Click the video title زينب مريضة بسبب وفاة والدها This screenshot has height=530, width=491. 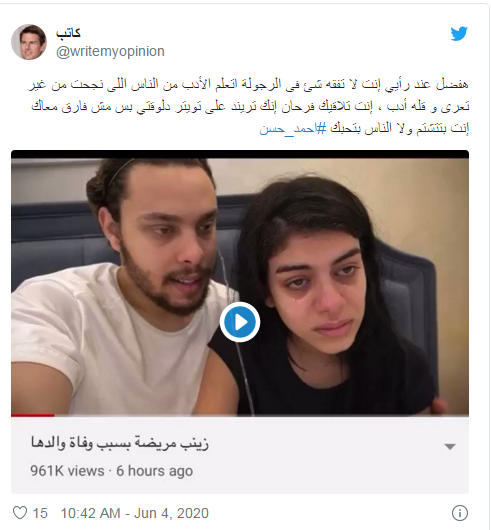pyautogui.click(x=120, y=443)
